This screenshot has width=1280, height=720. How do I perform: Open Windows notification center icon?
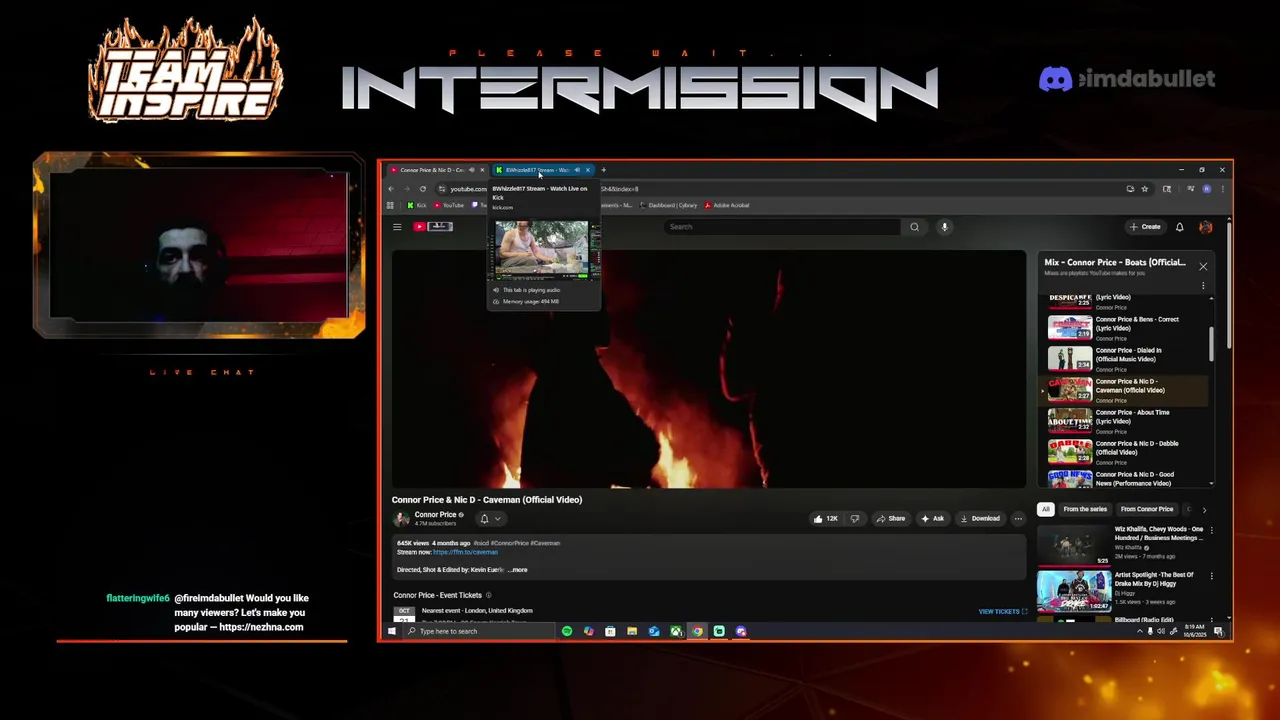click(x=1217, y=631)
